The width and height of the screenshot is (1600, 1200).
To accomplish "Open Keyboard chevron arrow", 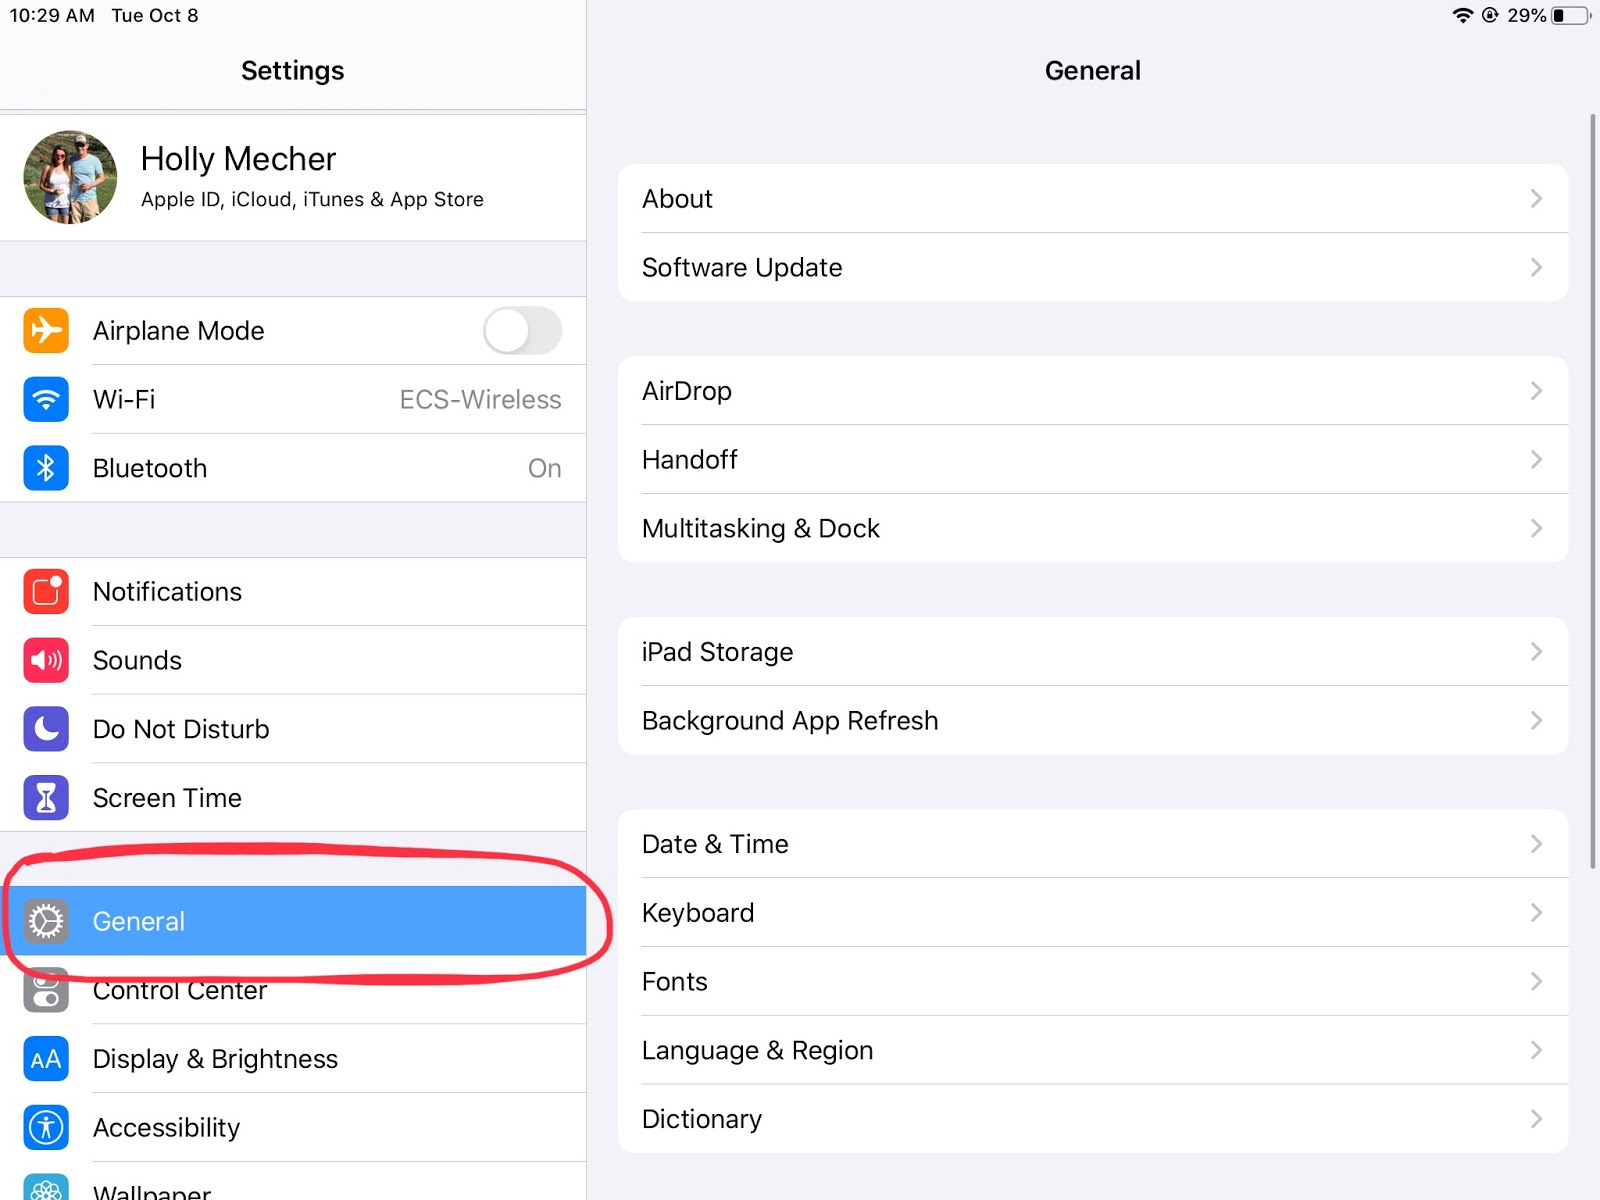I will (x=1536, y=913).
